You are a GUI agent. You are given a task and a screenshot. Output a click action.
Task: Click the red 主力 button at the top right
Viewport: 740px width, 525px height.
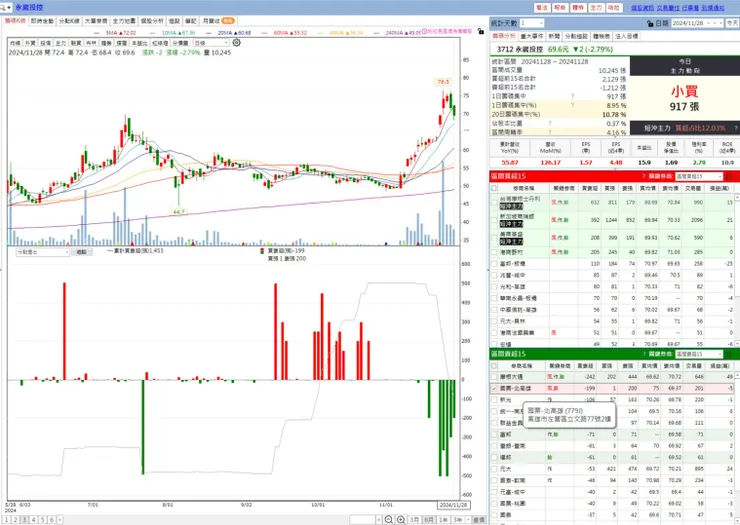tap(596, 8)
